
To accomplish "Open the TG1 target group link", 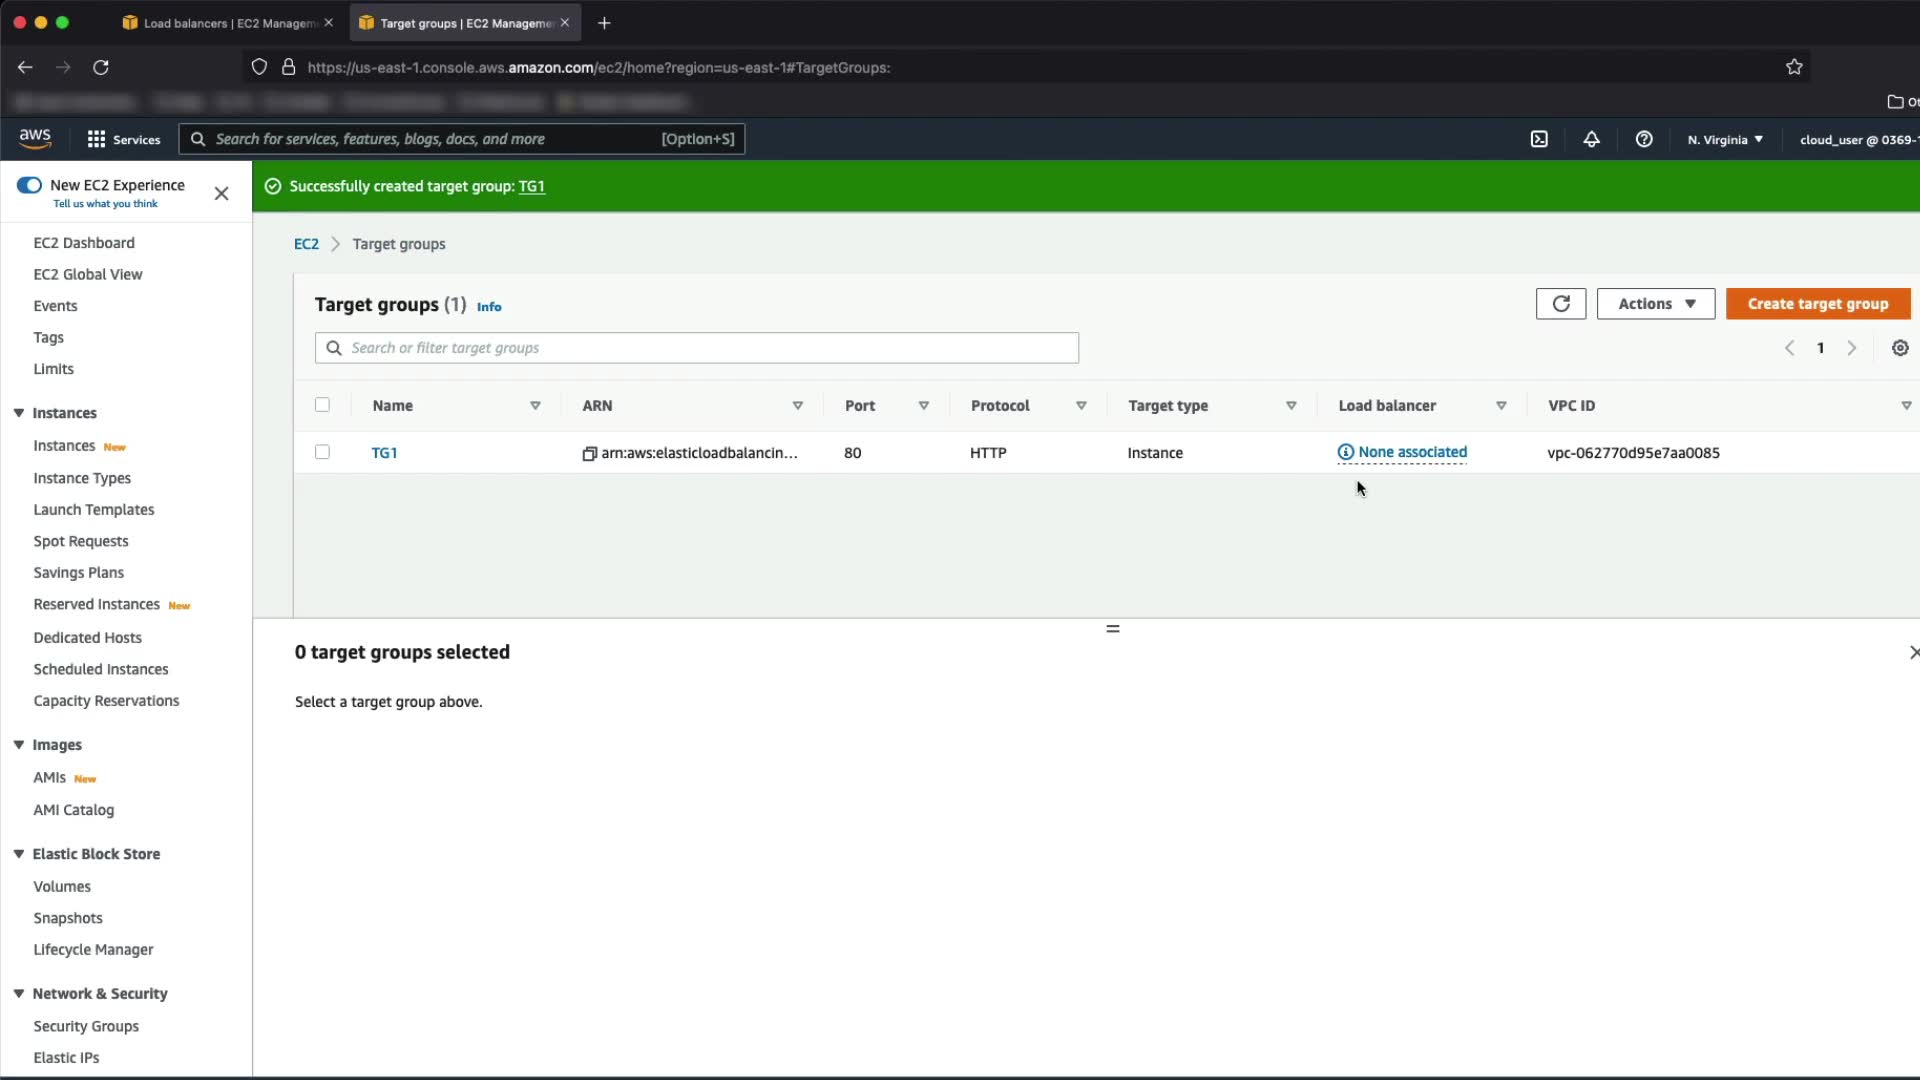I will (384, 453).
